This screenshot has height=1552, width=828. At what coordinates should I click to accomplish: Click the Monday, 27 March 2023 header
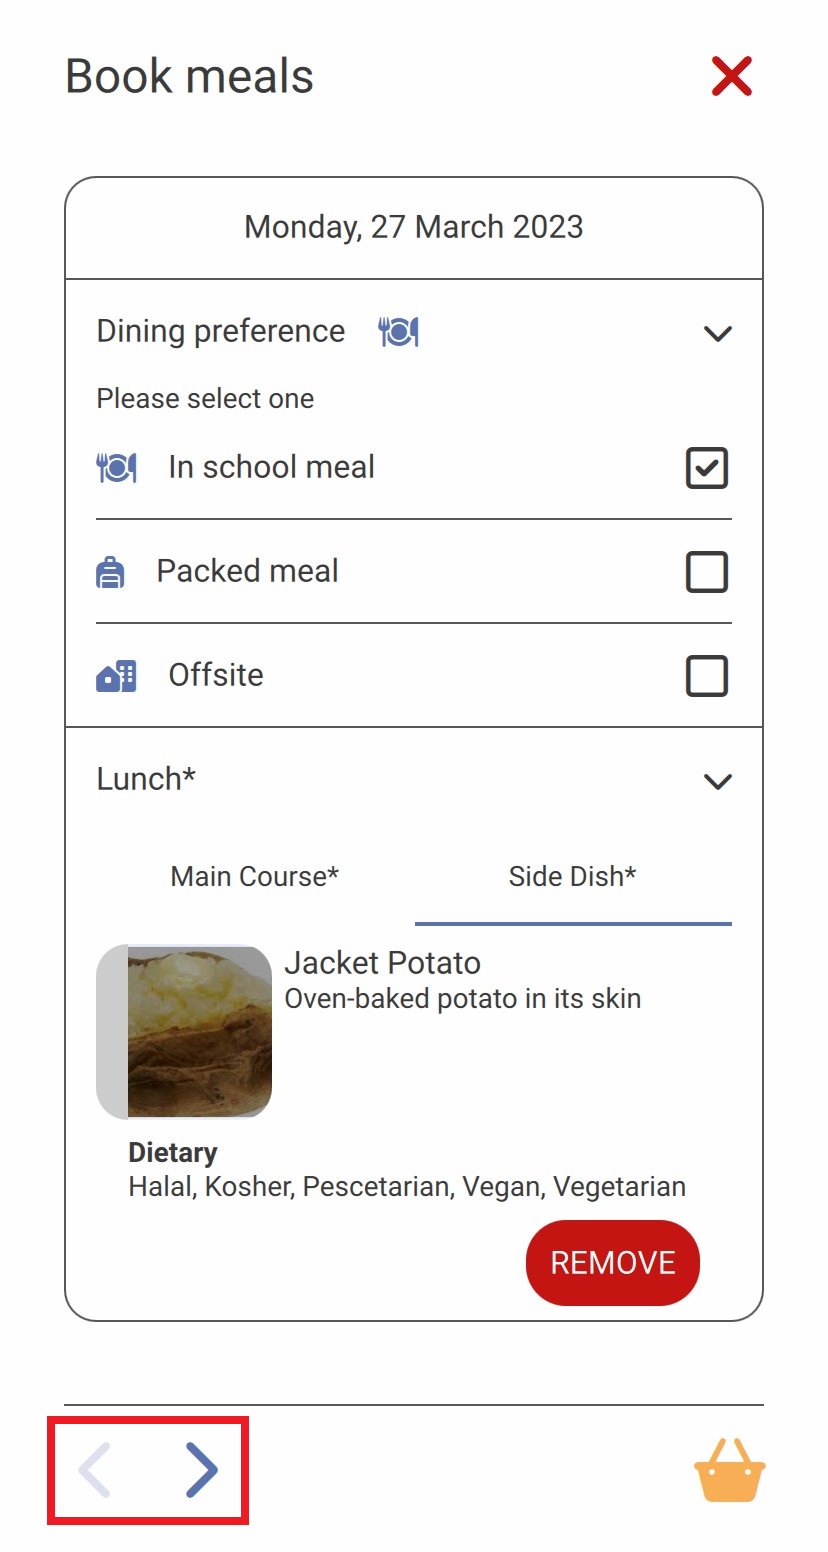pos(414,227)
